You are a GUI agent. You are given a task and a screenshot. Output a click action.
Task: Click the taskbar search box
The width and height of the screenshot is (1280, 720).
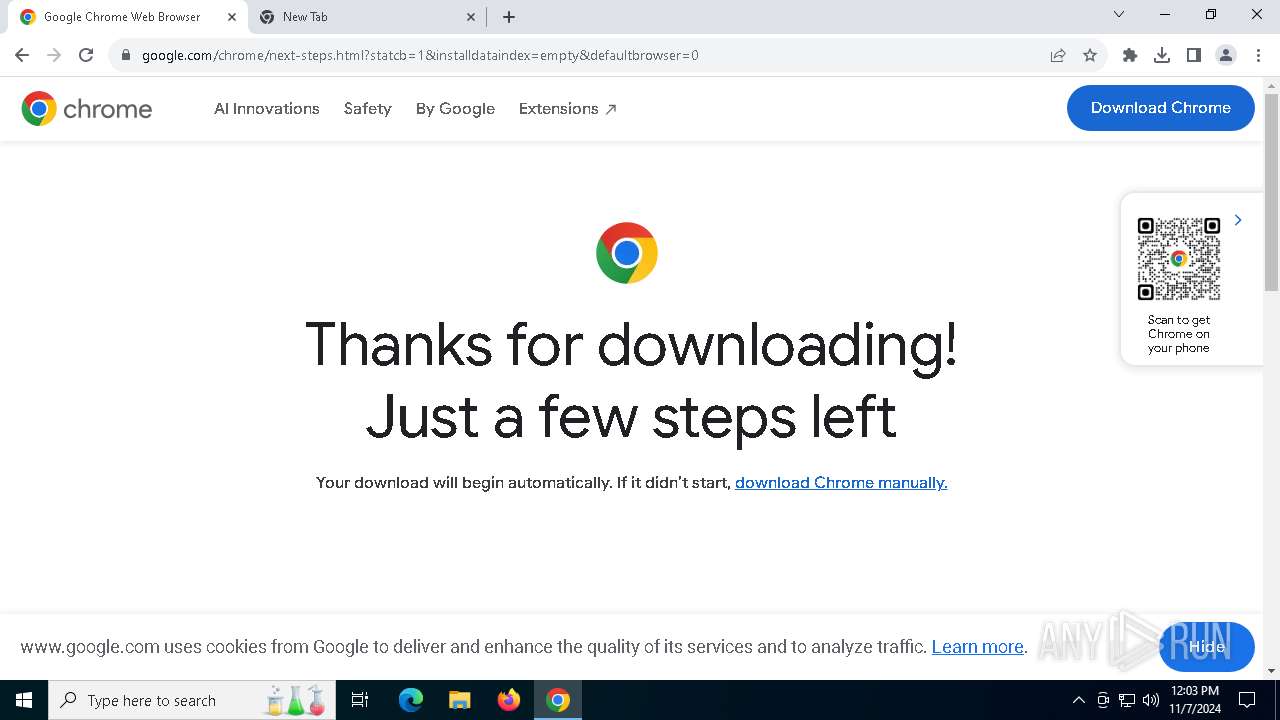click(192, 700)
